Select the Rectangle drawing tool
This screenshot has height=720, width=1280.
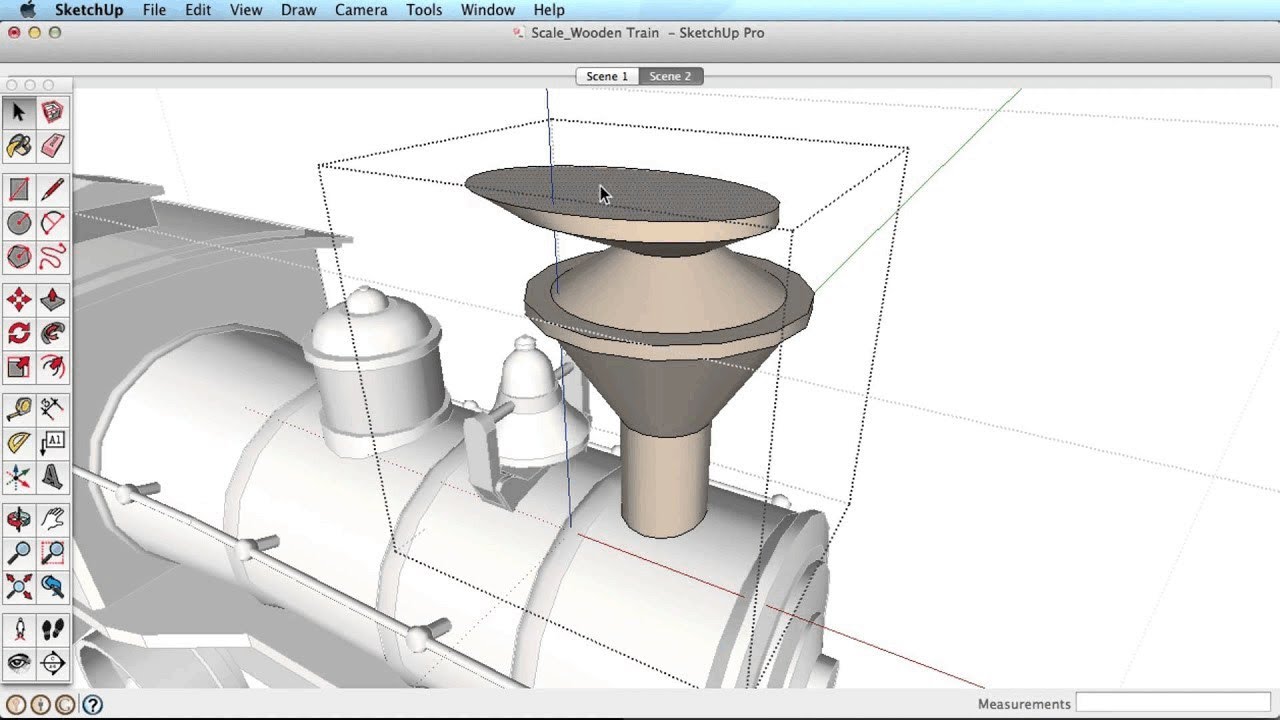[19, 189]
